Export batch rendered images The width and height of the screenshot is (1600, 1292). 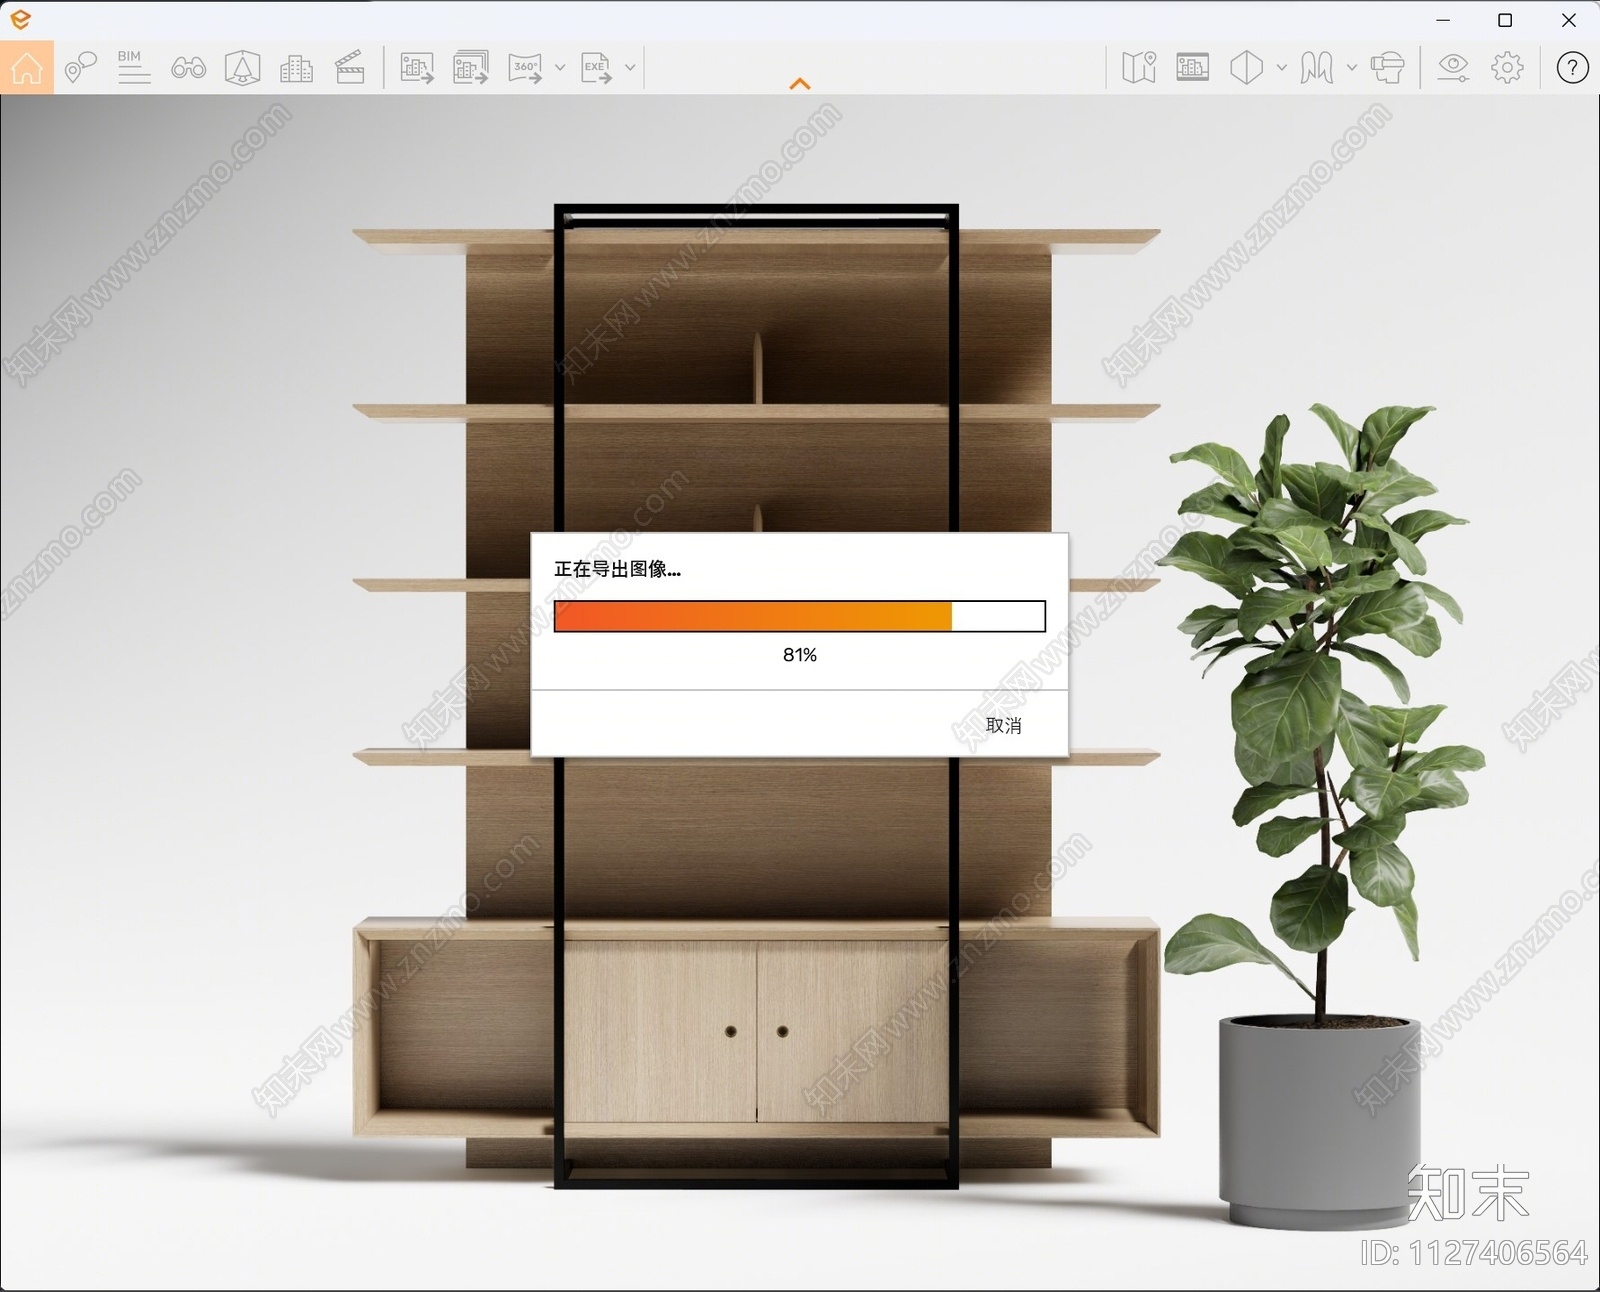point(471,68)
